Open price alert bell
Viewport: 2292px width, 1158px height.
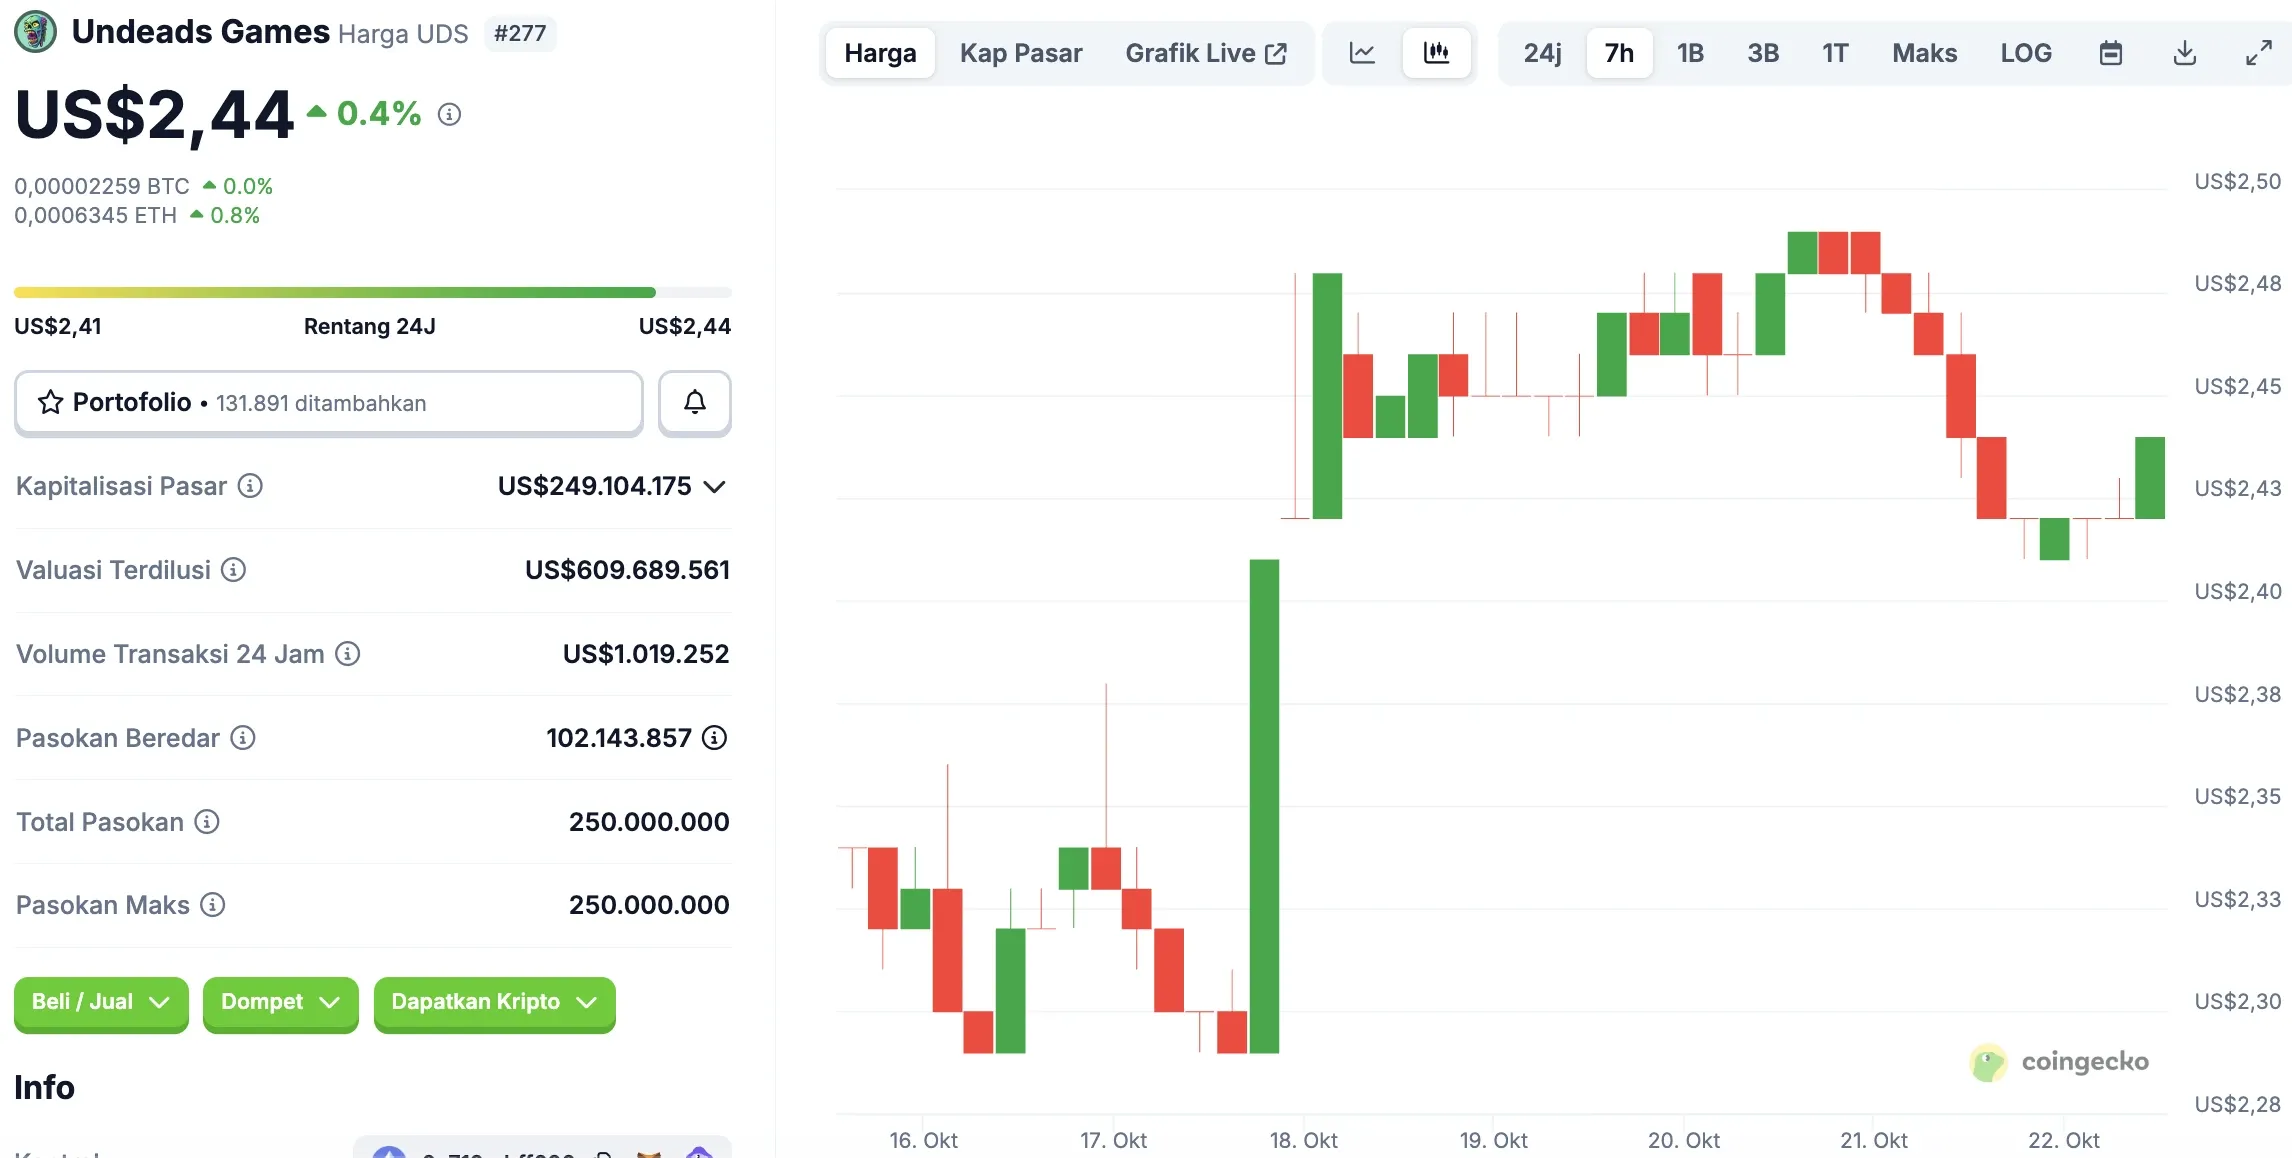point(694,403)
